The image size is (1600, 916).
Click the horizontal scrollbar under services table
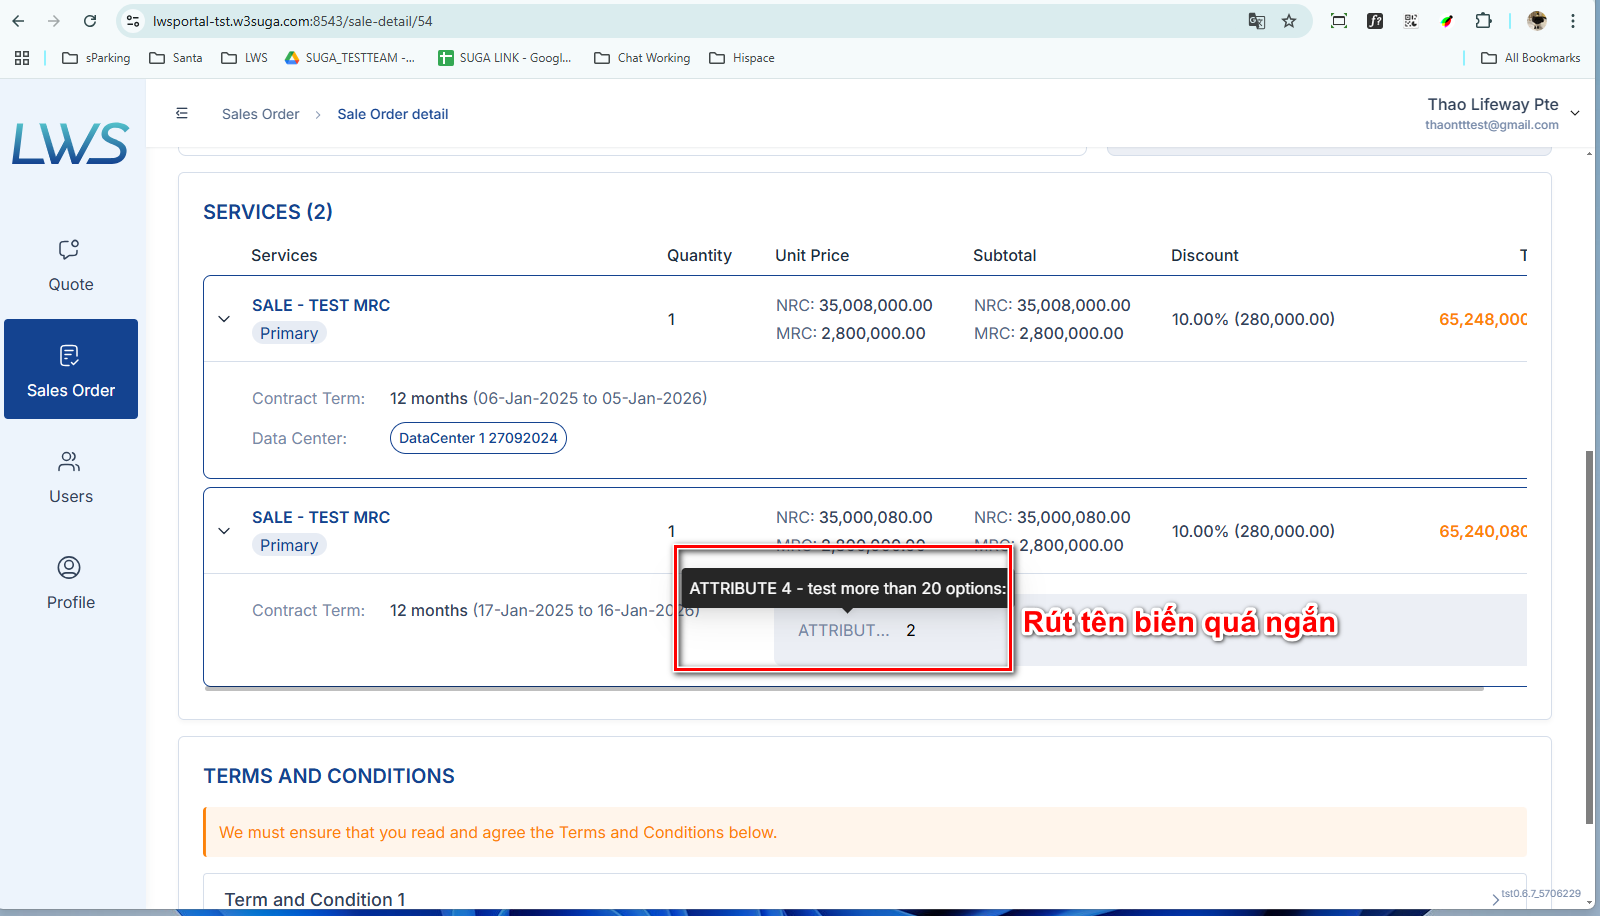844,688
